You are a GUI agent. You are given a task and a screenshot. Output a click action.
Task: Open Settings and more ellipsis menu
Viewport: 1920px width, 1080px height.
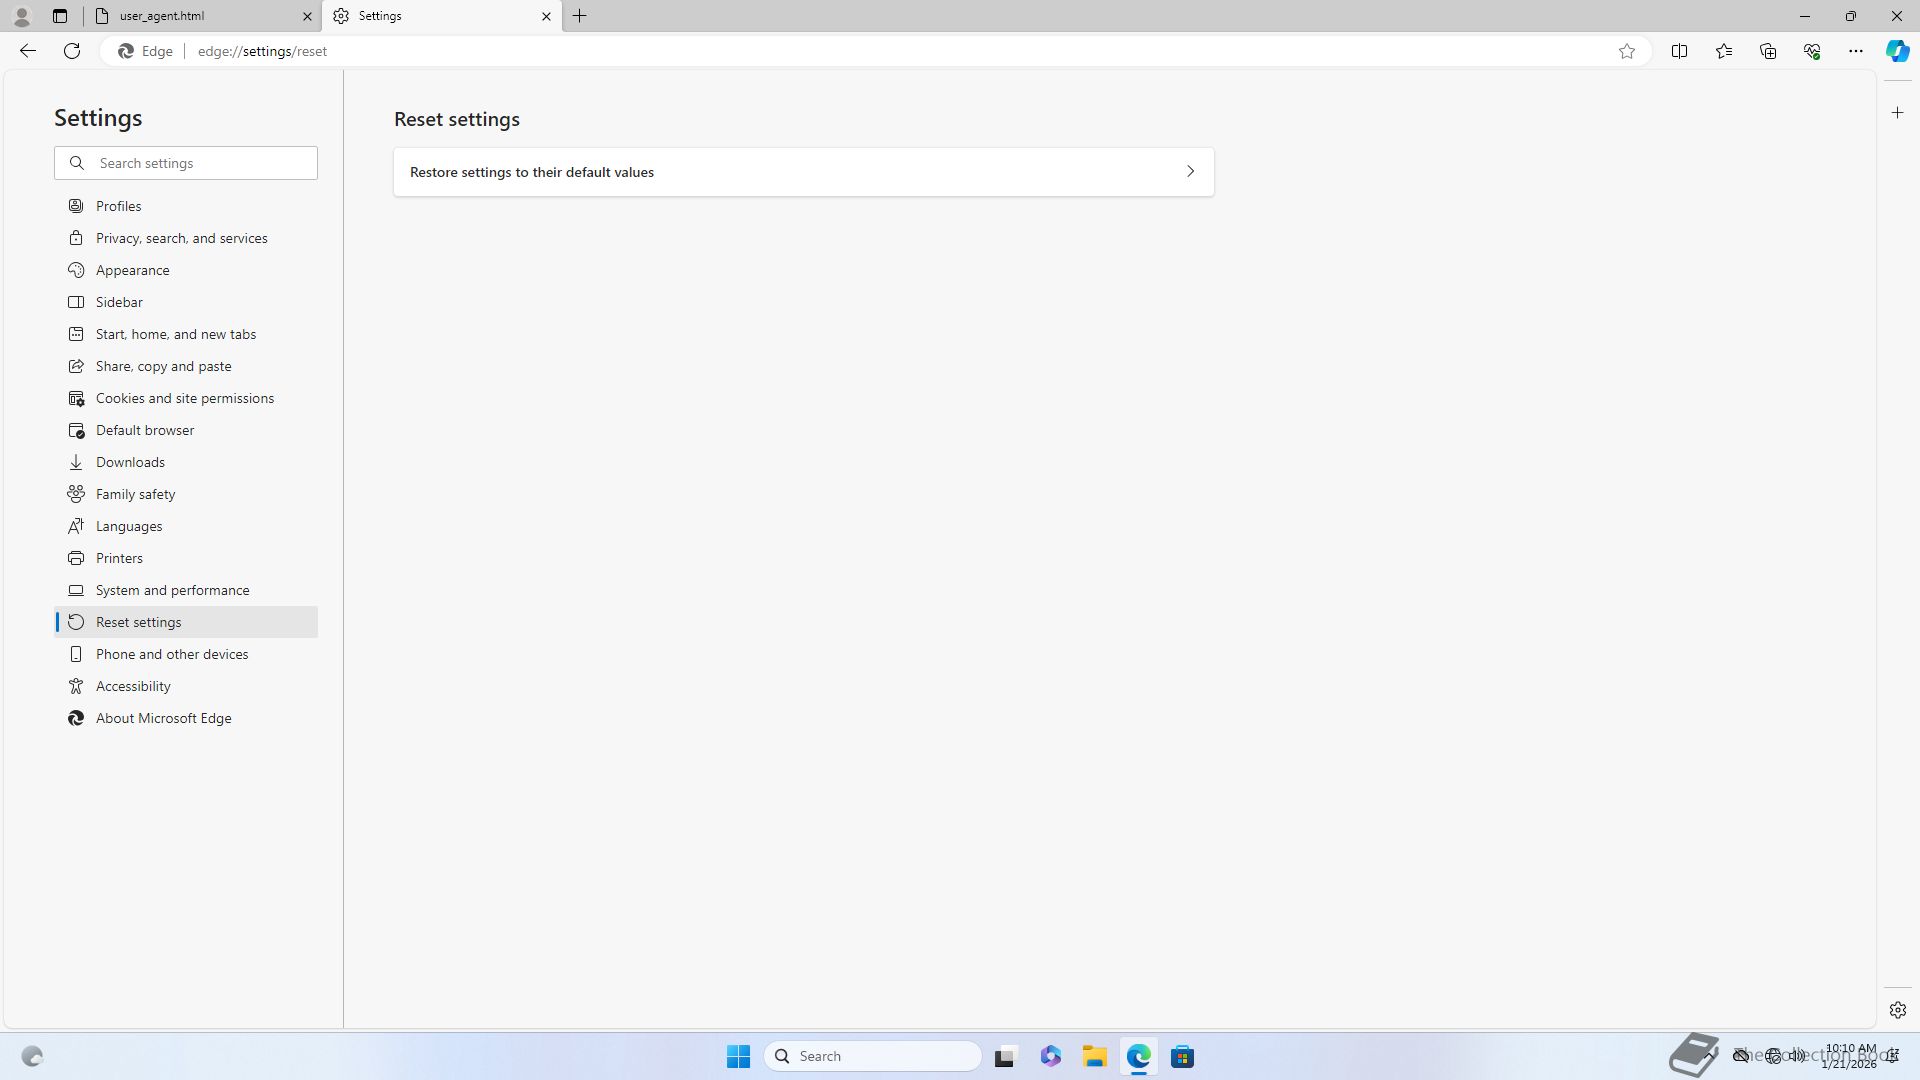1855,51
